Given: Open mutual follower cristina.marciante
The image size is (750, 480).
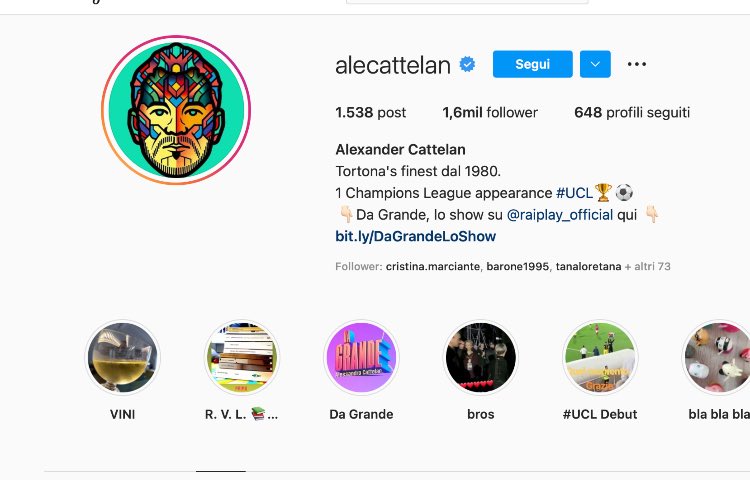Looking at the screenshot, I should [433, 267].
